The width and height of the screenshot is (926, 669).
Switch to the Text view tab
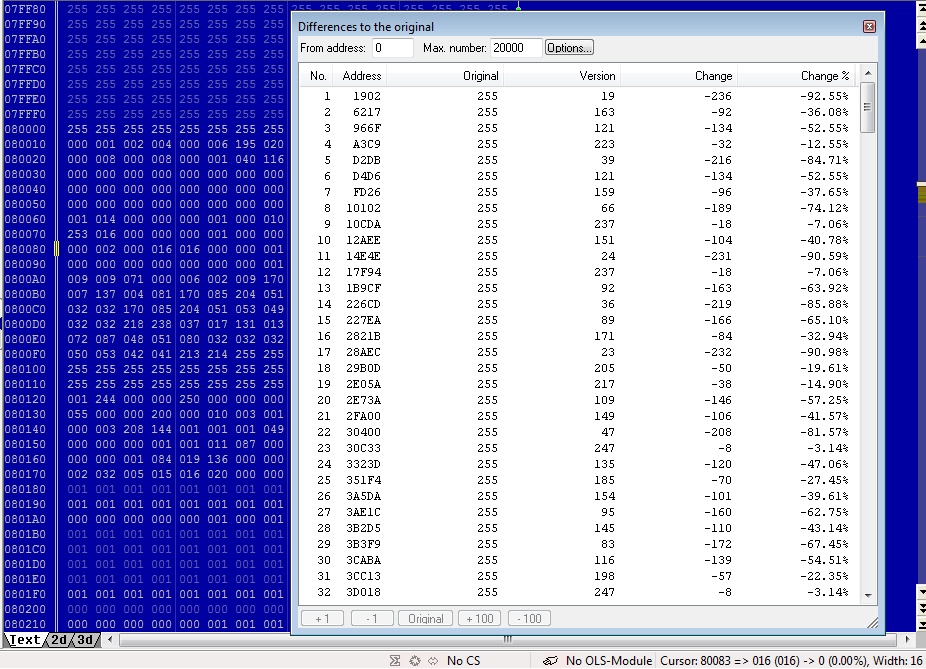tap(24, 640)
